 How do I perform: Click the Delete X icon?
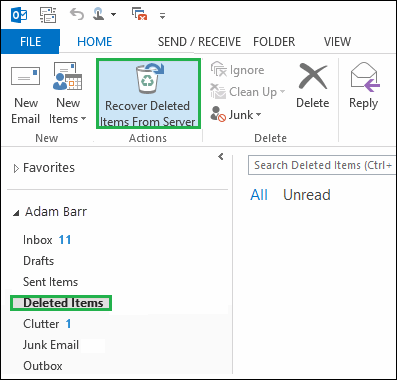coord(313,77)
